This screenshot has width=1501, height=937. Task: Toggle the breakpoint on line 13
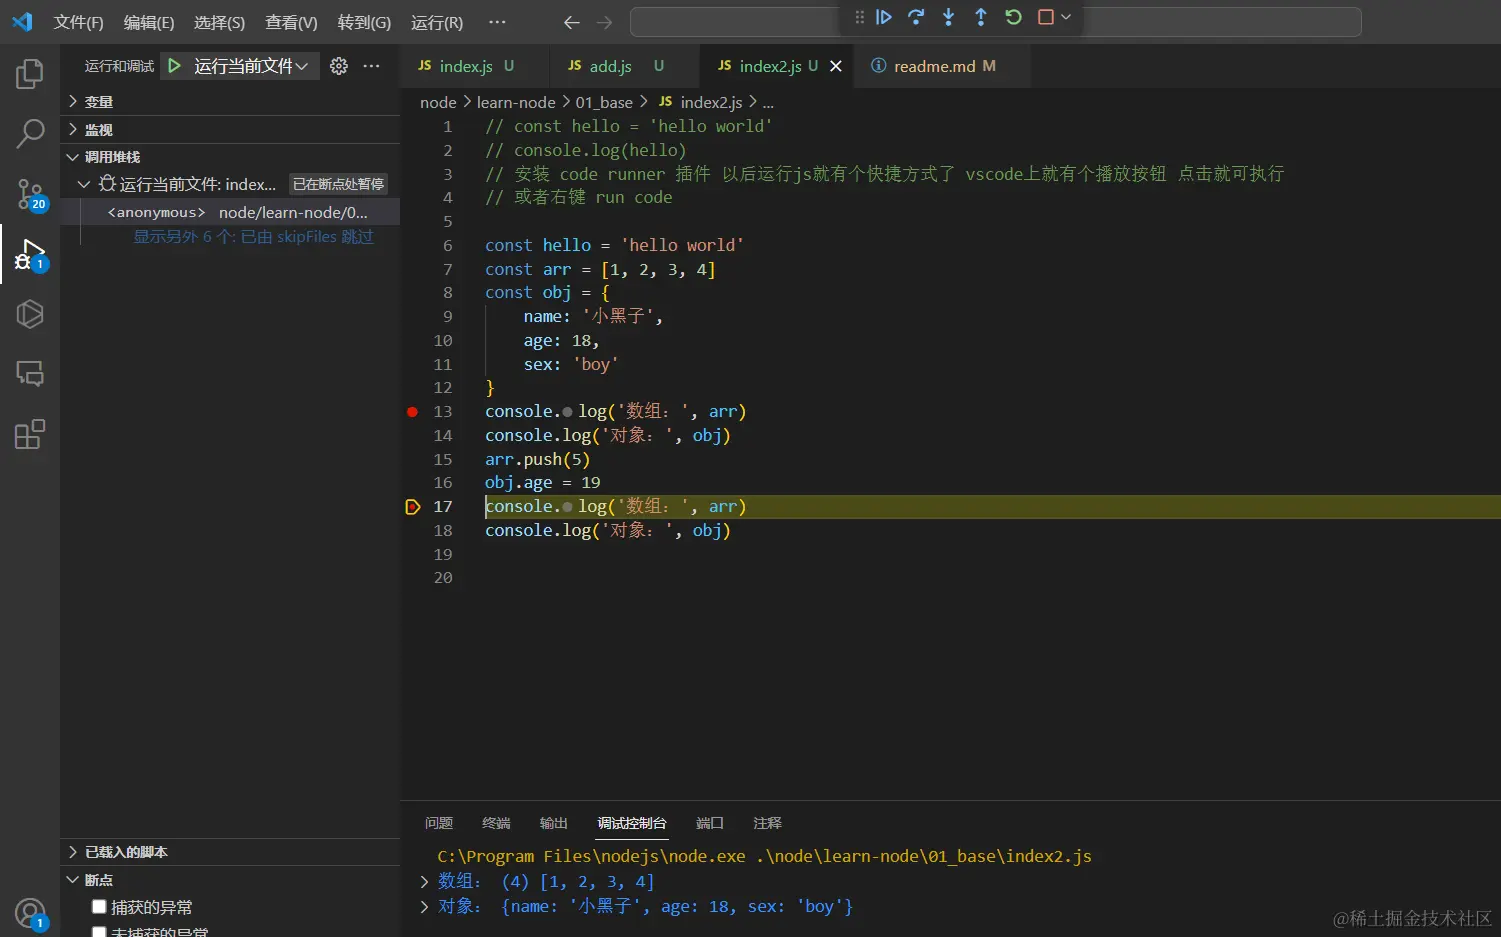pos(412,412)
